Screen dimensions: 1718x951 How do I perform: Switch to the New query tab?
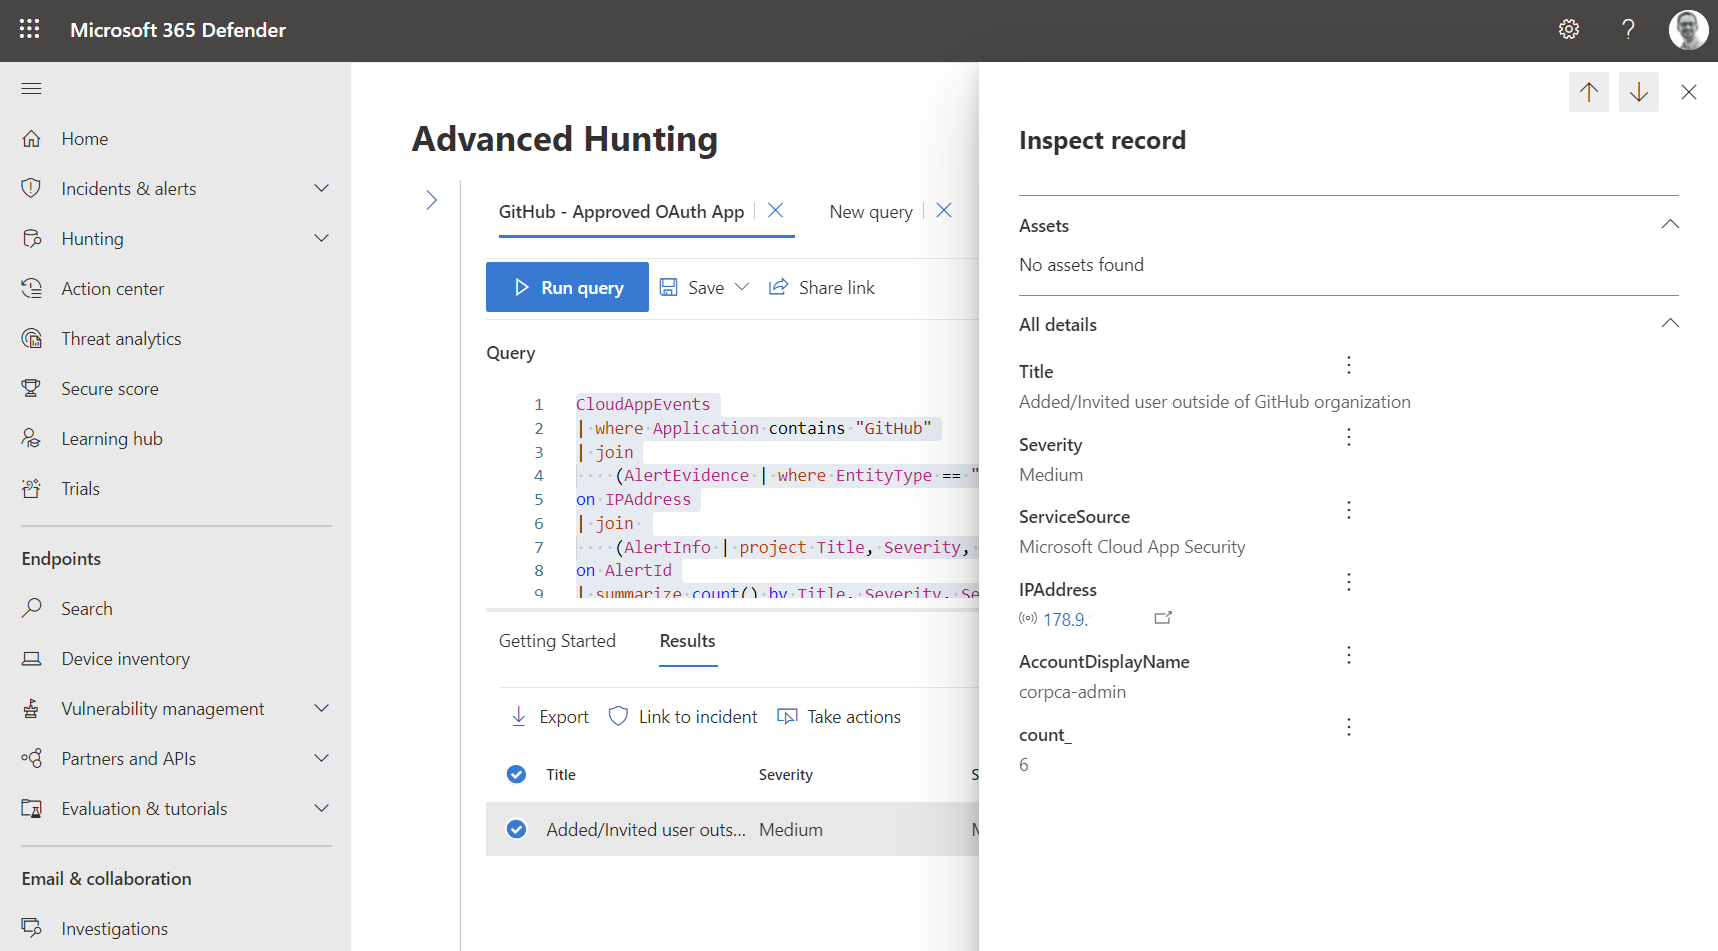coord(871,212)
